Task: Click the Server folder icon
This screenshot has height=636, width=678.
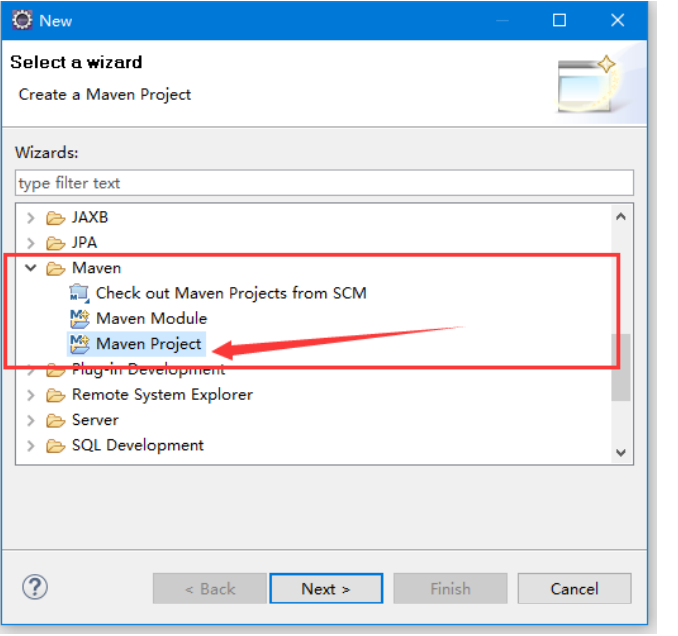Action: (x=55, y=420)
